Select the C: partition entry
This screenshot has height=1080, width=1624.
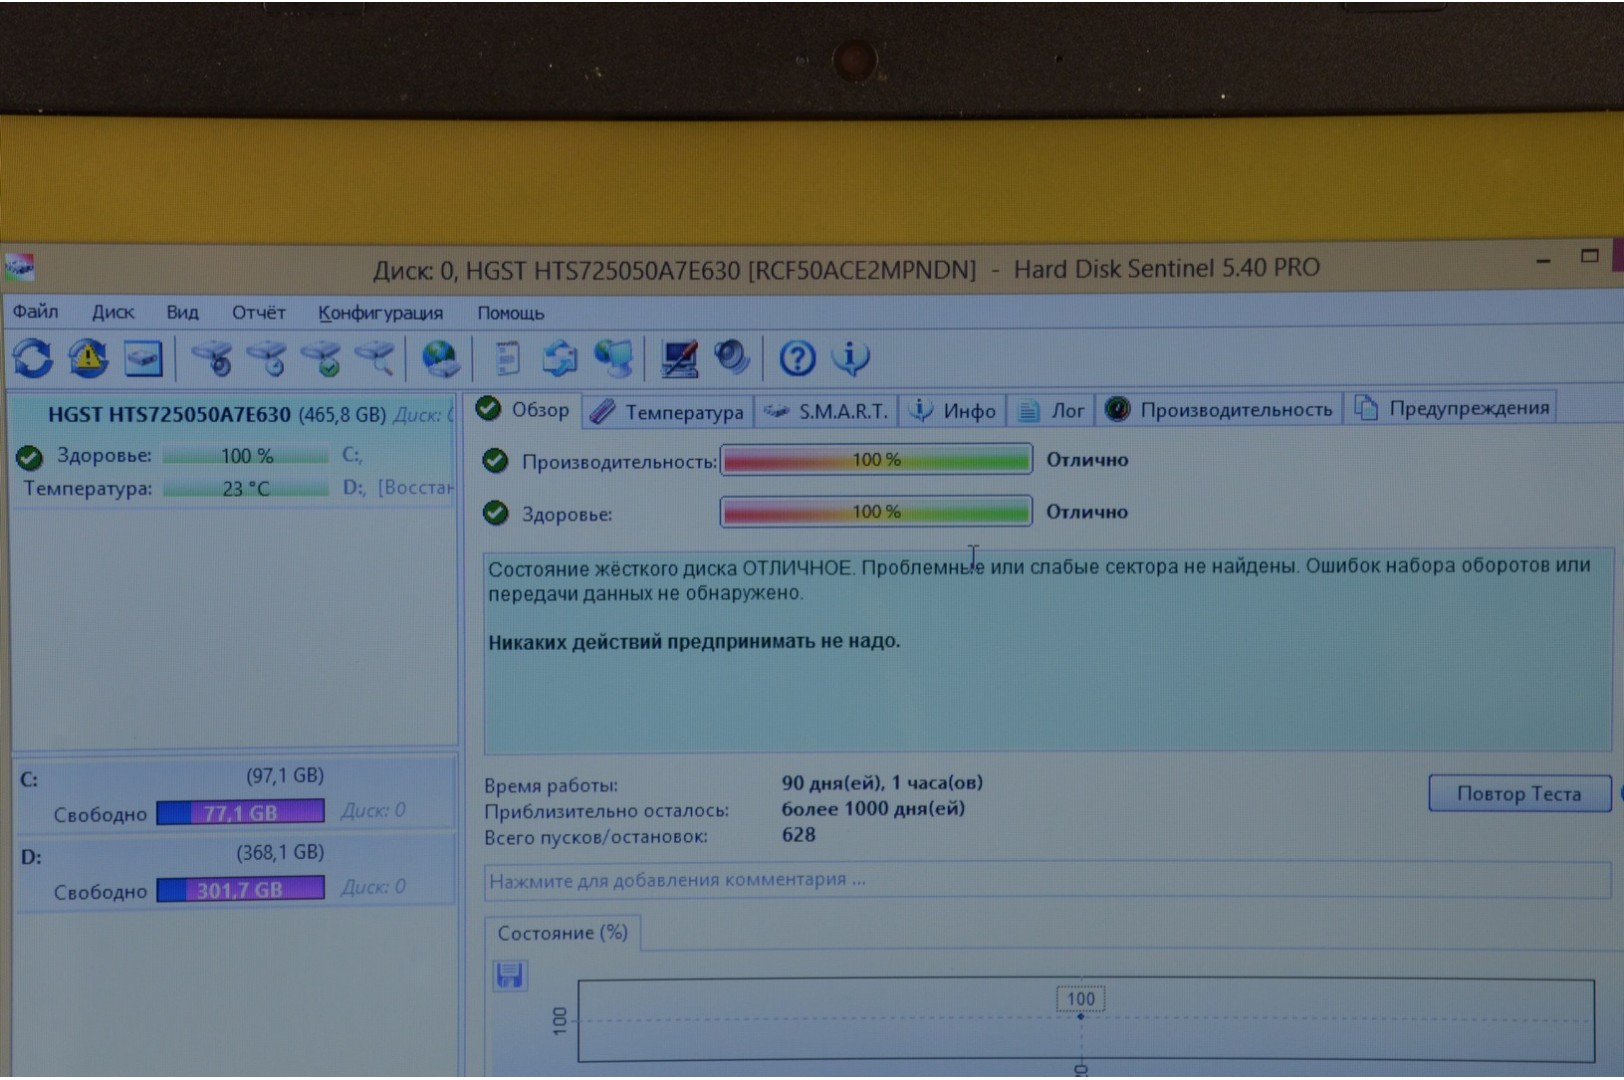coord(235,795)
